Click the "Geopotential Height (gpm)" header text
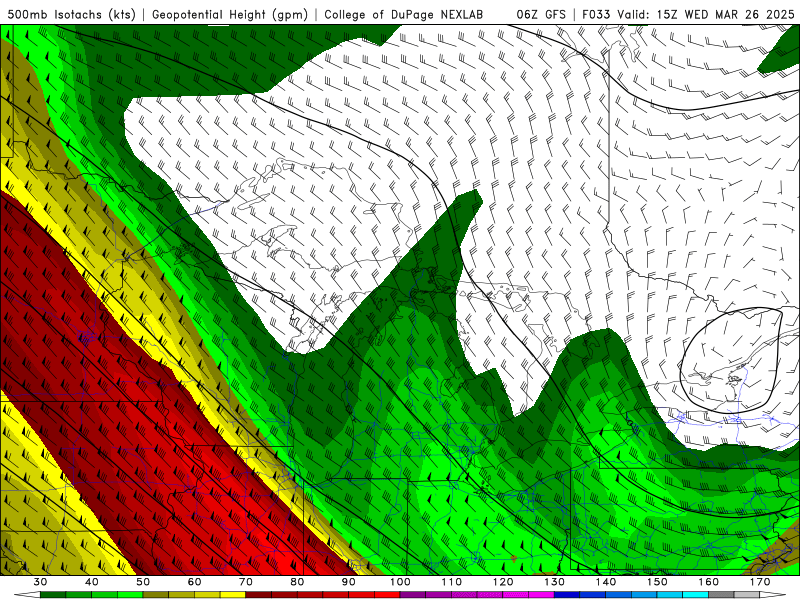Image resolution: width=800 pixels, height=600 pixels. click(x=230, y=14)
